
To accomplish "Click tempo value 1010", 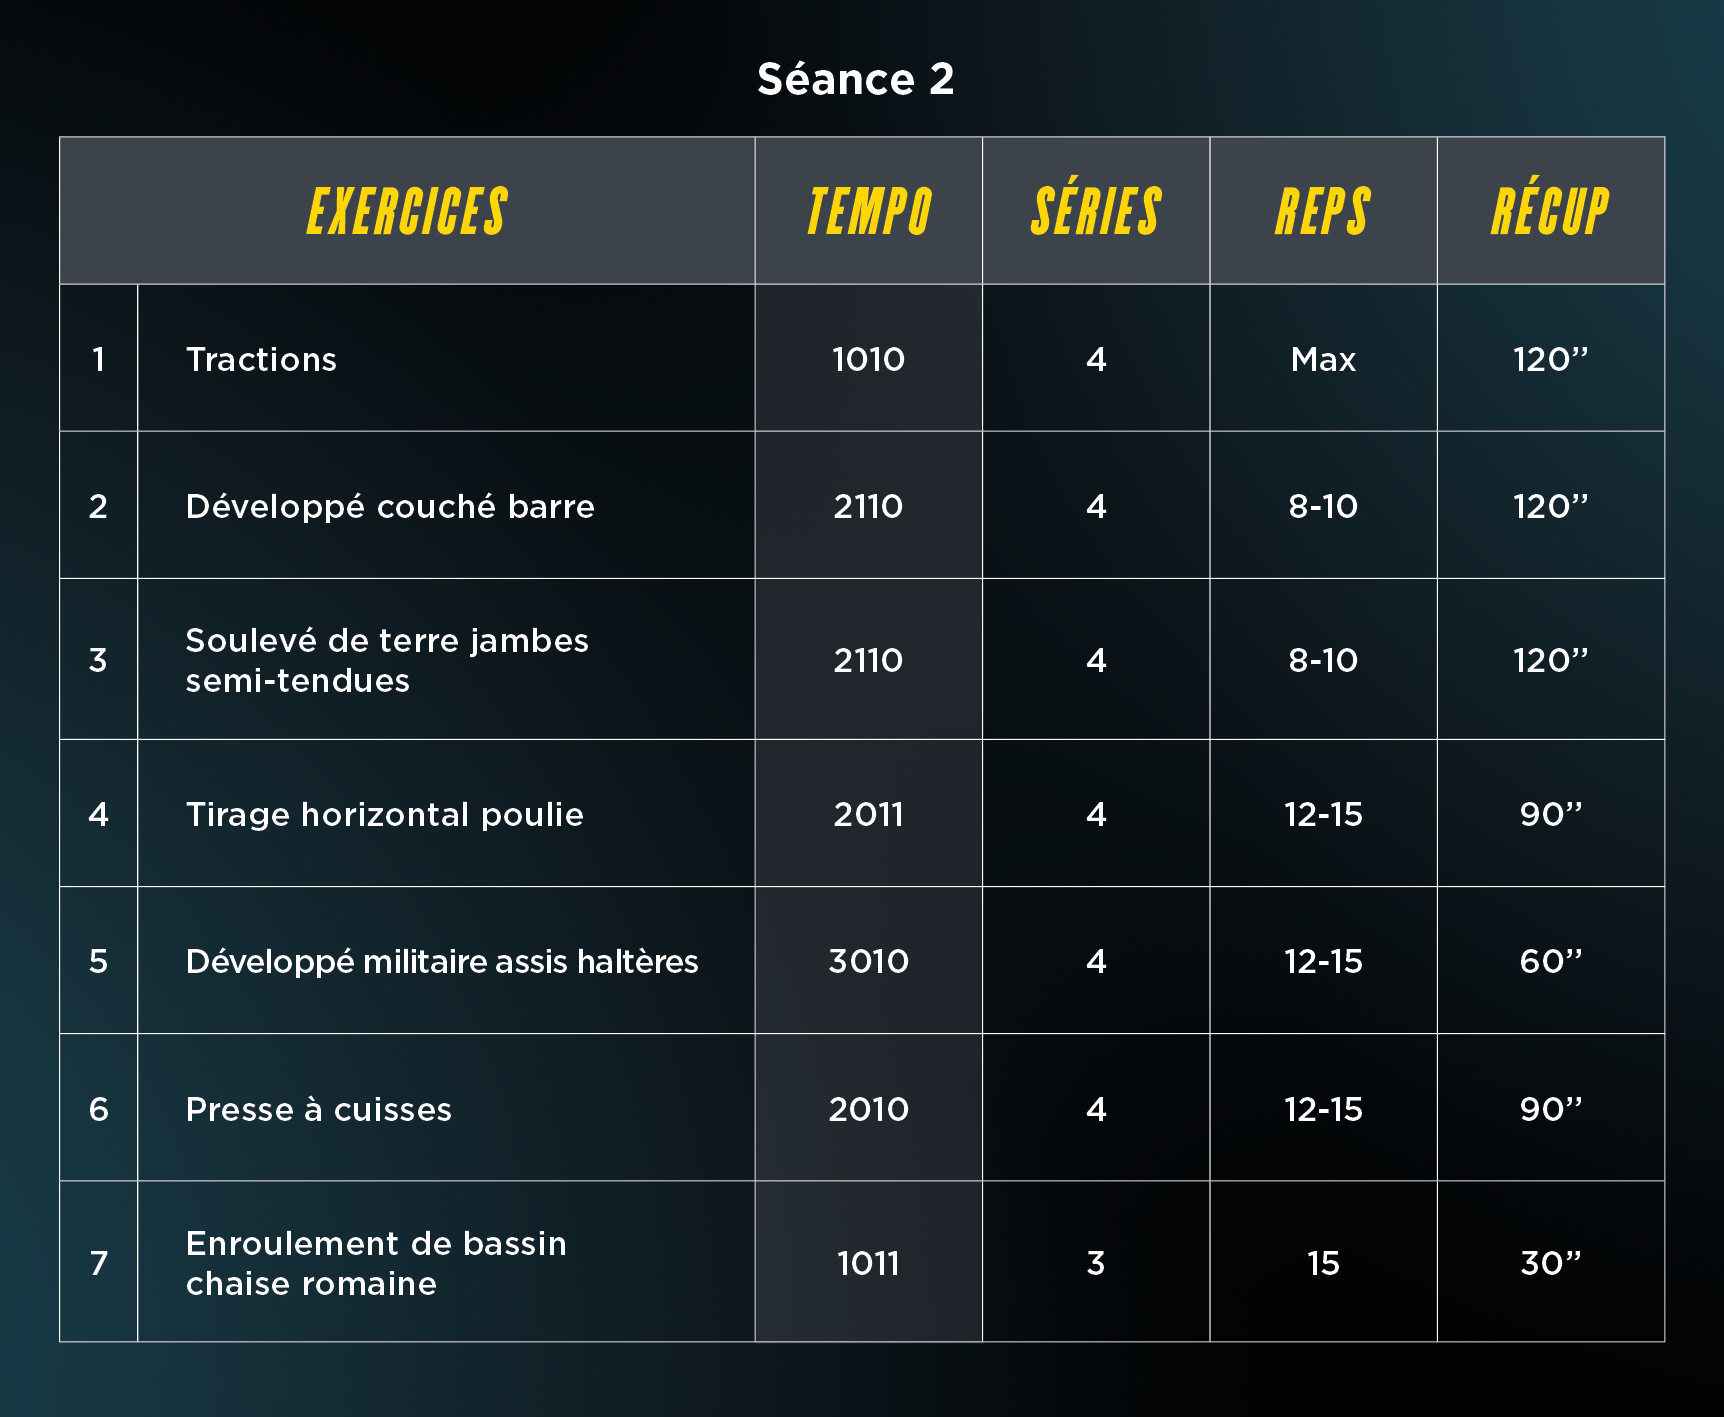I will (869, 359).
